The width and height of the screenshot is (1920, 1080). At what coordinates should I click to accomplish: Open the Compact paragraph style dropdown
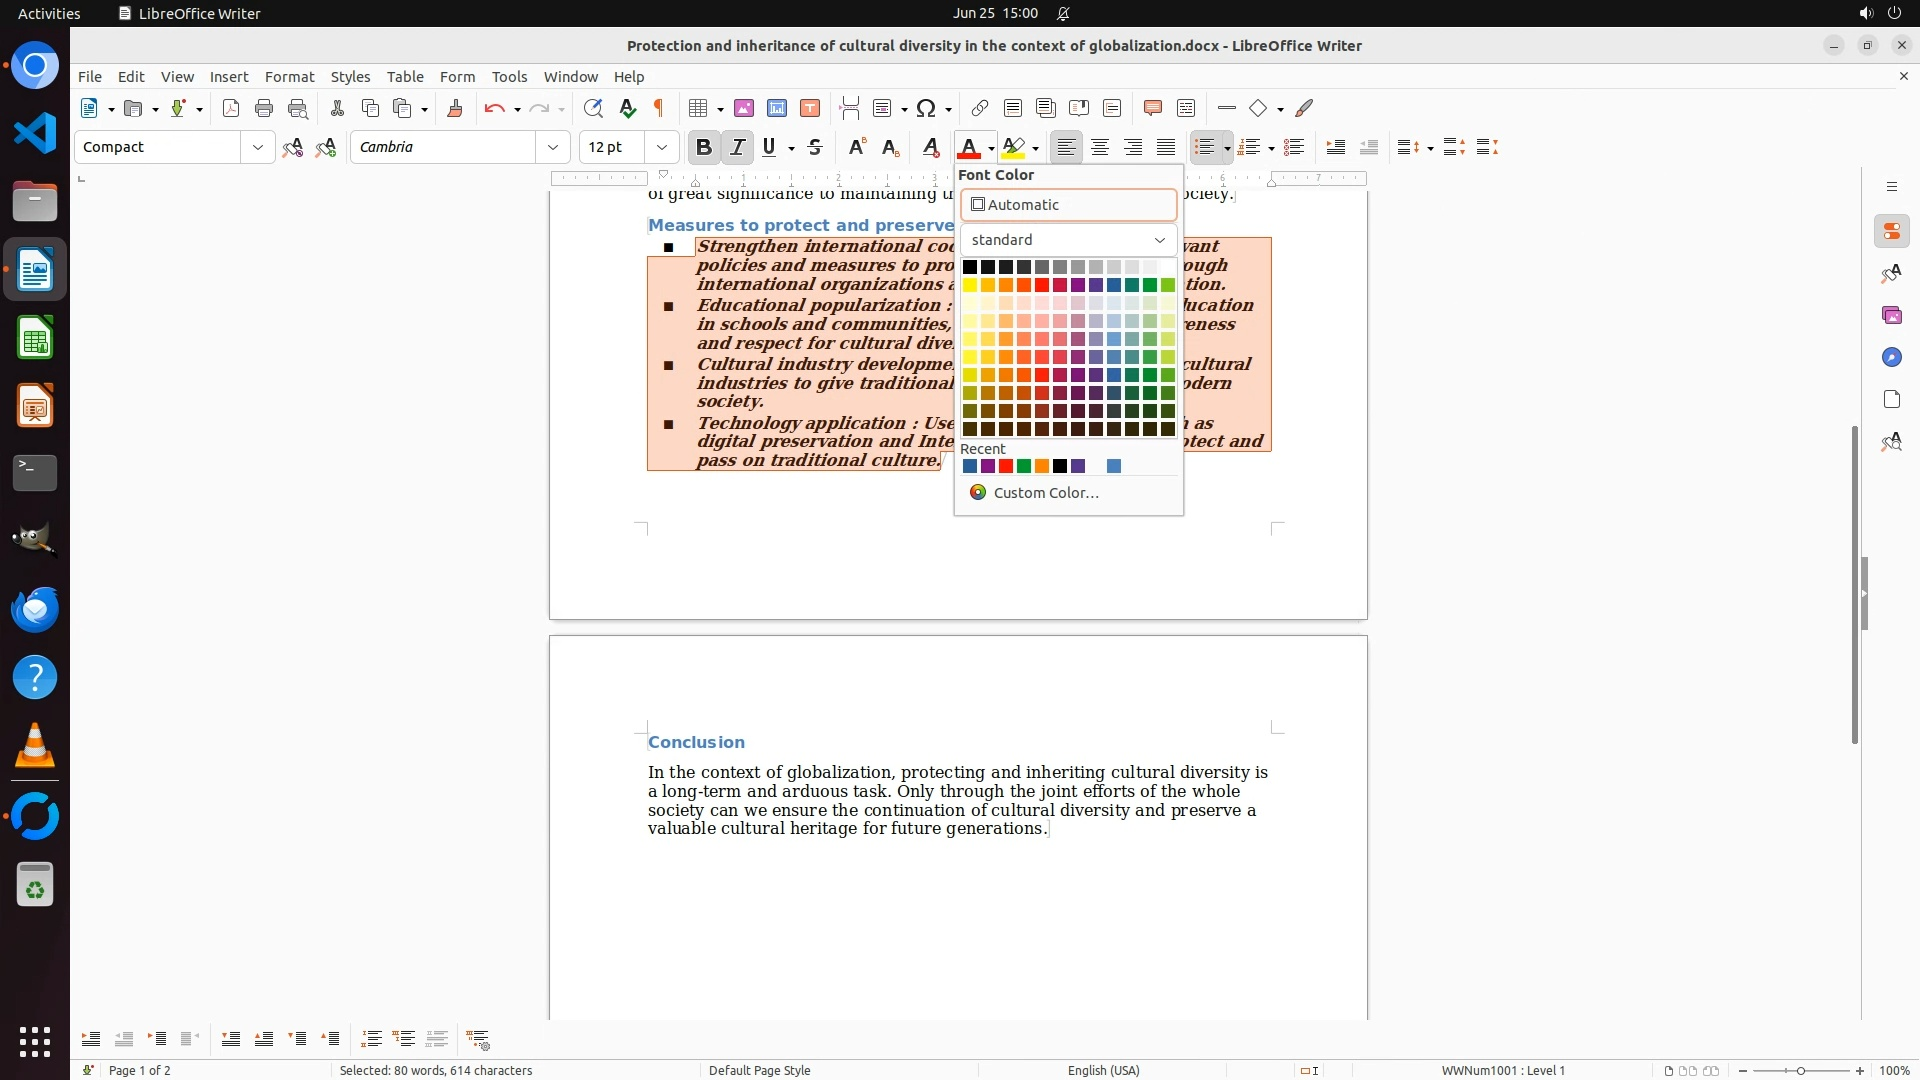point(258,147)
